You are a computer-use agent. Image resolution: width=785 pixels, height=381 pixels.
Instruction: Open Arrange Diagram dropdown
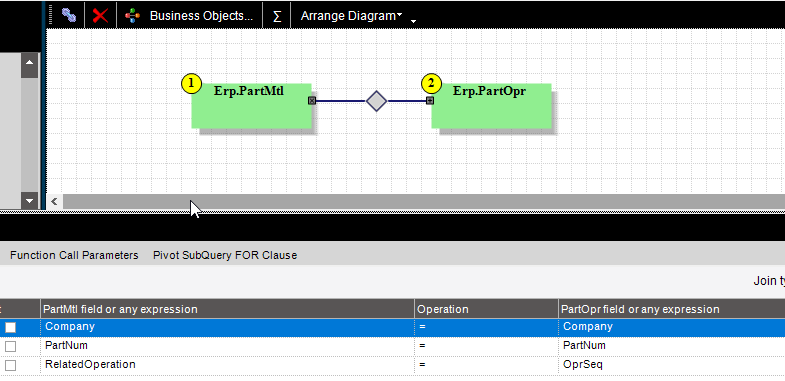tap(351, 16)
